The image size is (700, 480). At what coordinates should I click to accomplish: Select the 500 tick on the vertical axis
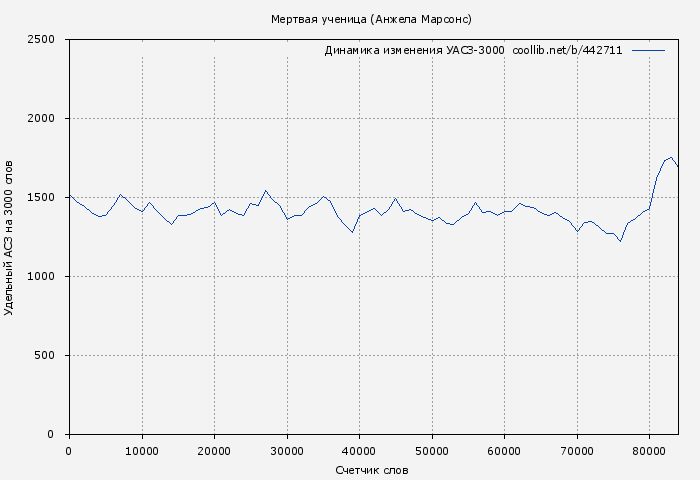[x=51, y=356]
